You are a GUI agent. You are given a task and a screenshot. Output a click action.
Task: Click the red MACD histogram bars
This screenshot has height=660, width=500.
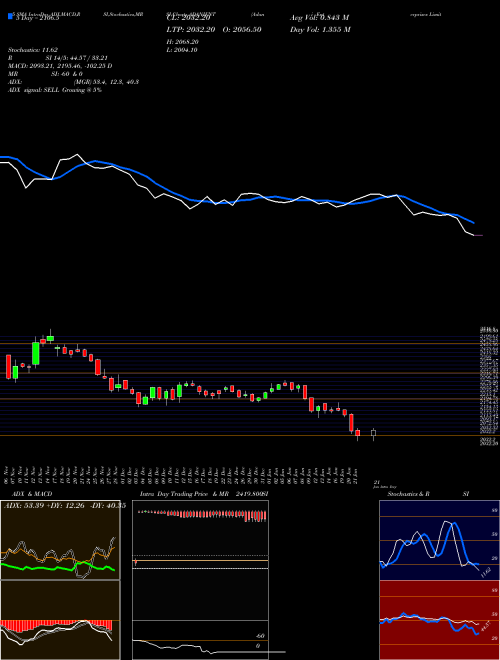coord(56,625)
